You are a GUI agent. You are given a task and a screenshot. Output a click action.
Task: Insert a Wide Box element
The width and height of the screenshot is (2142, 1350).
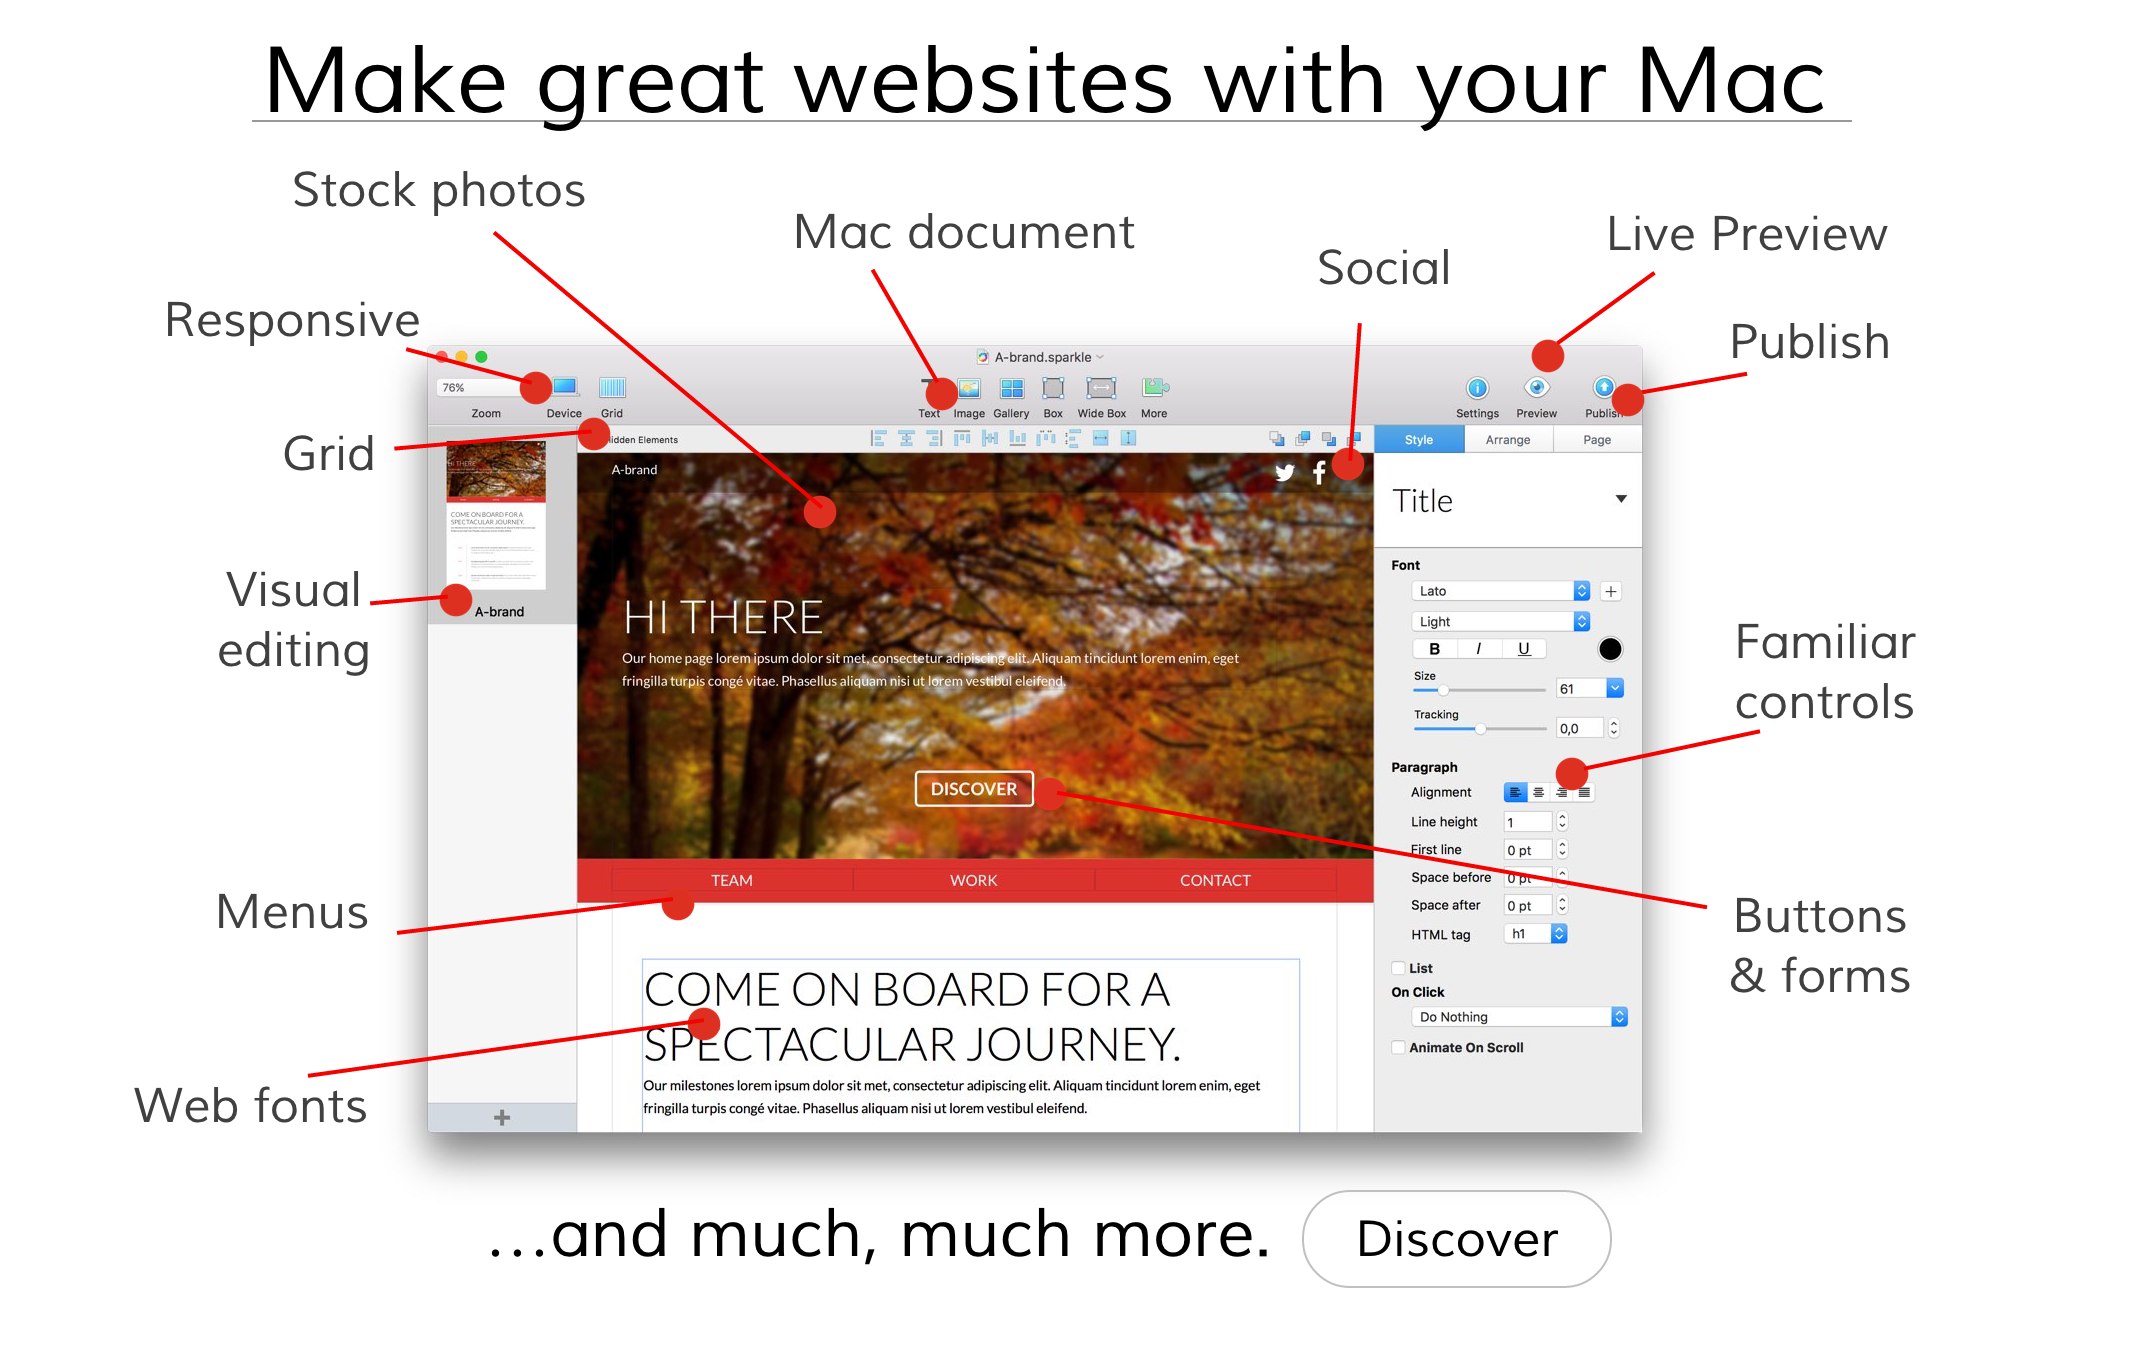(x=1100, y=388)
